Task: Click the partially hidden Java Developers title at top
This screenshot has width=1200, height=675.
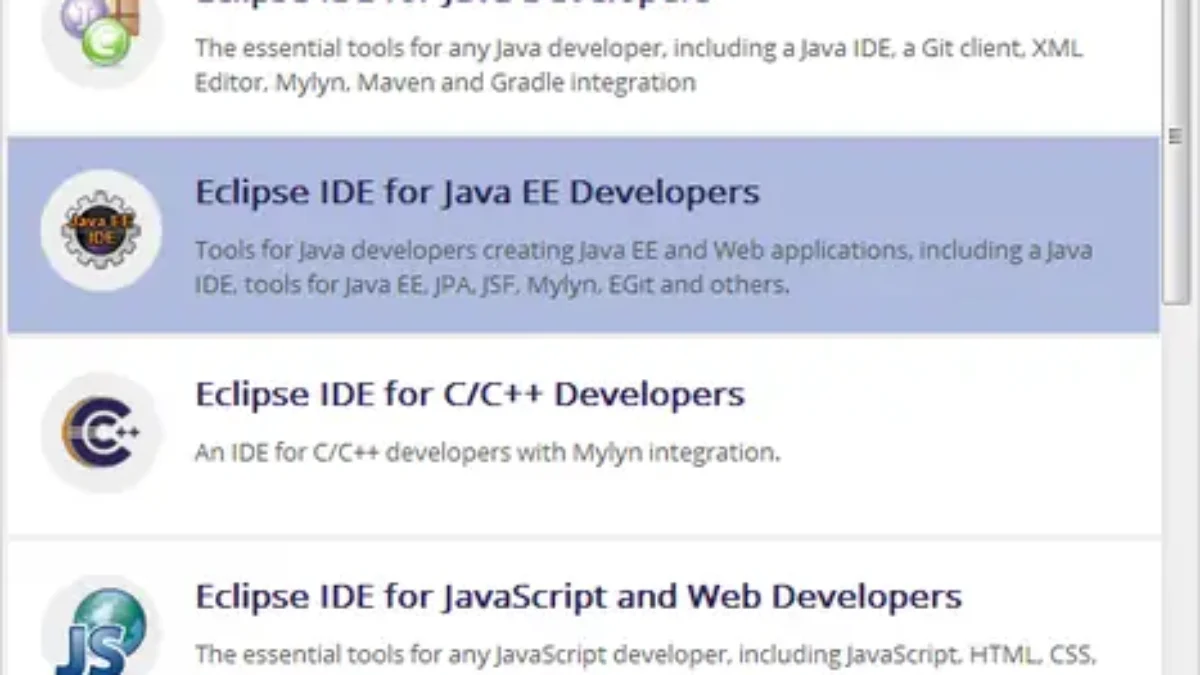Action: click(x=452, y=4)
